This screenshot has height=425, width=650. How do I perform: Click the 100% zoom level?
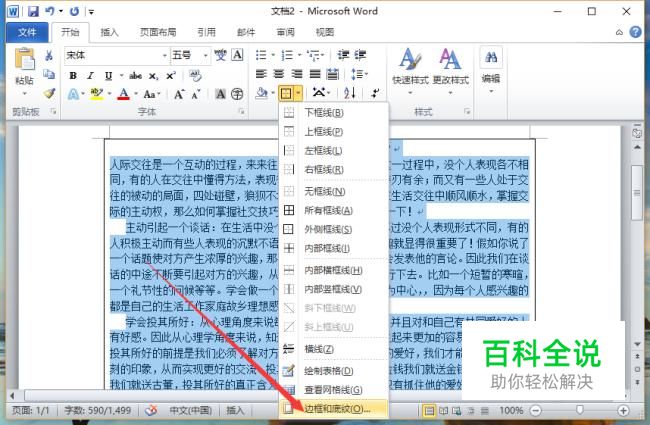click(511, 410)
